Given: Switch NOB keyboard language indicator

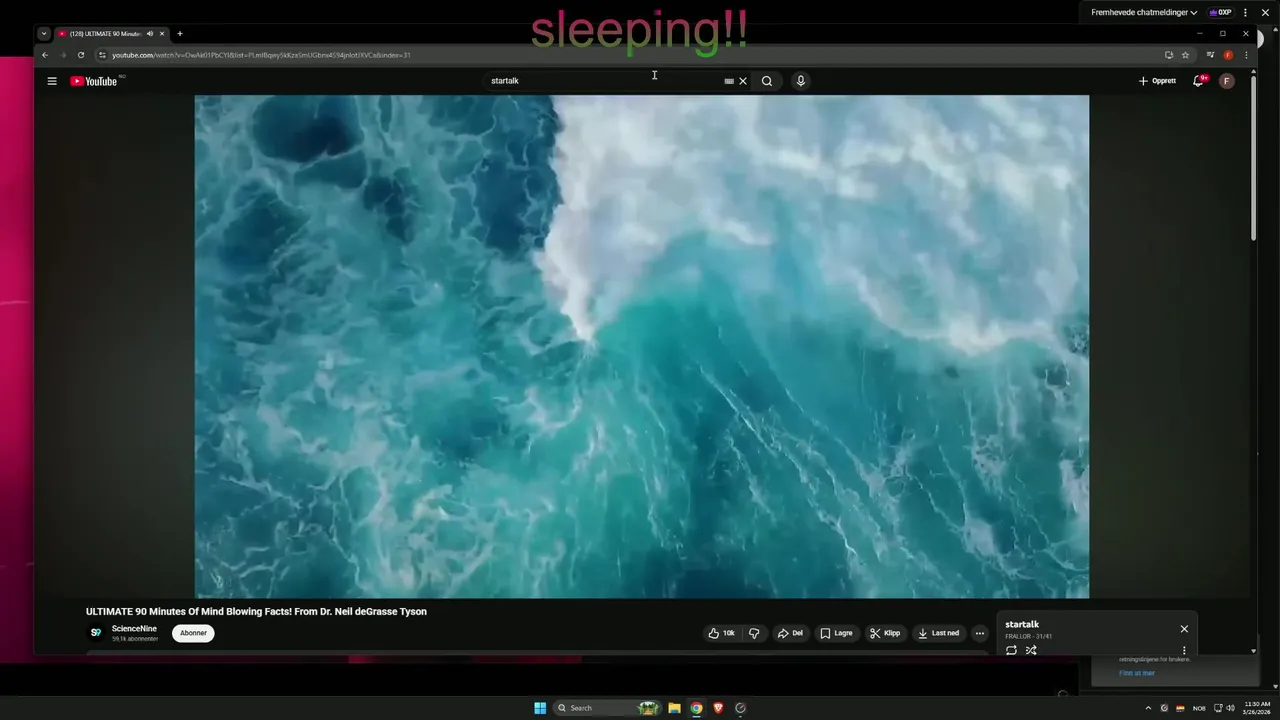Looking at the screenshot, I should 1199,708.
